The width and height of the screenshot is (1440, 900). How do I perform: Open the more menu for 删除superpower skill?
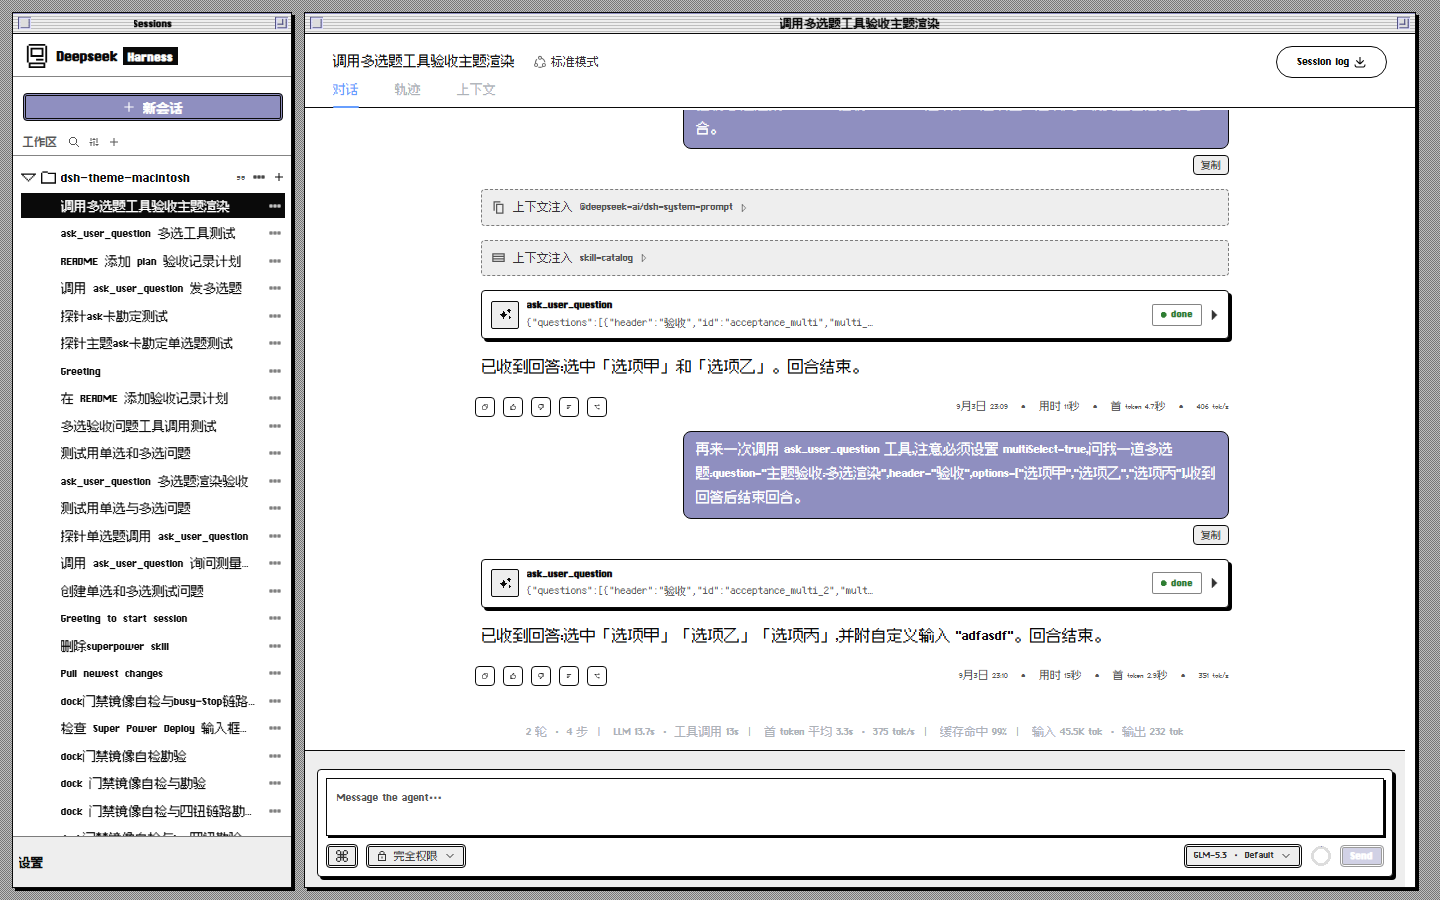click(x=275, y=646)
